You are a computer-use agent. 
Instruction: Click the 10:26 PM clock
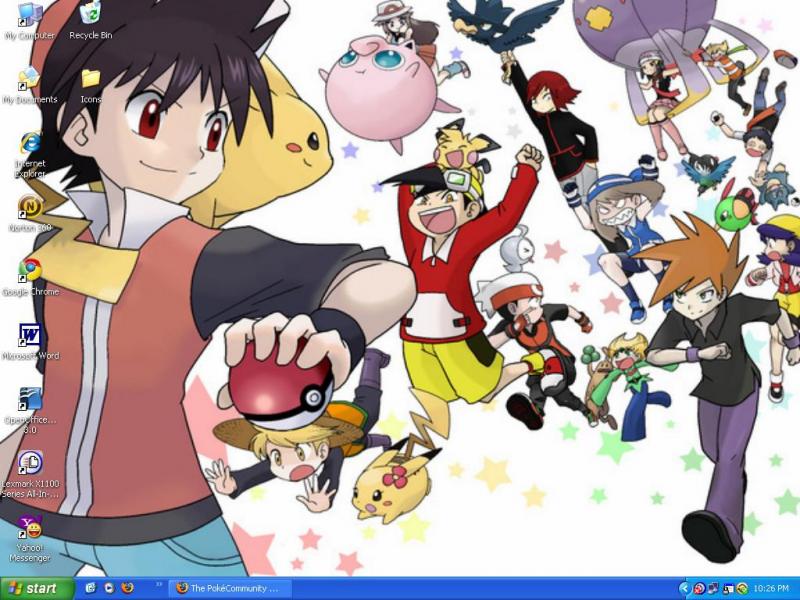[771, 589]
